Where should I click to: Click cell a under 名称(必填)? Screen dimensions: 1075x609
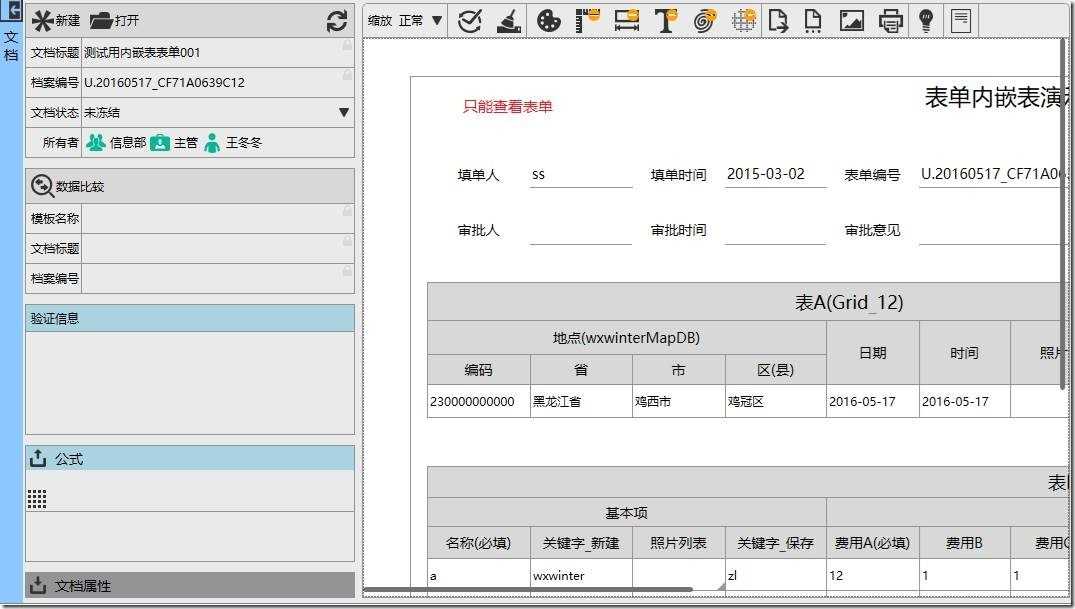click(479, 575)
